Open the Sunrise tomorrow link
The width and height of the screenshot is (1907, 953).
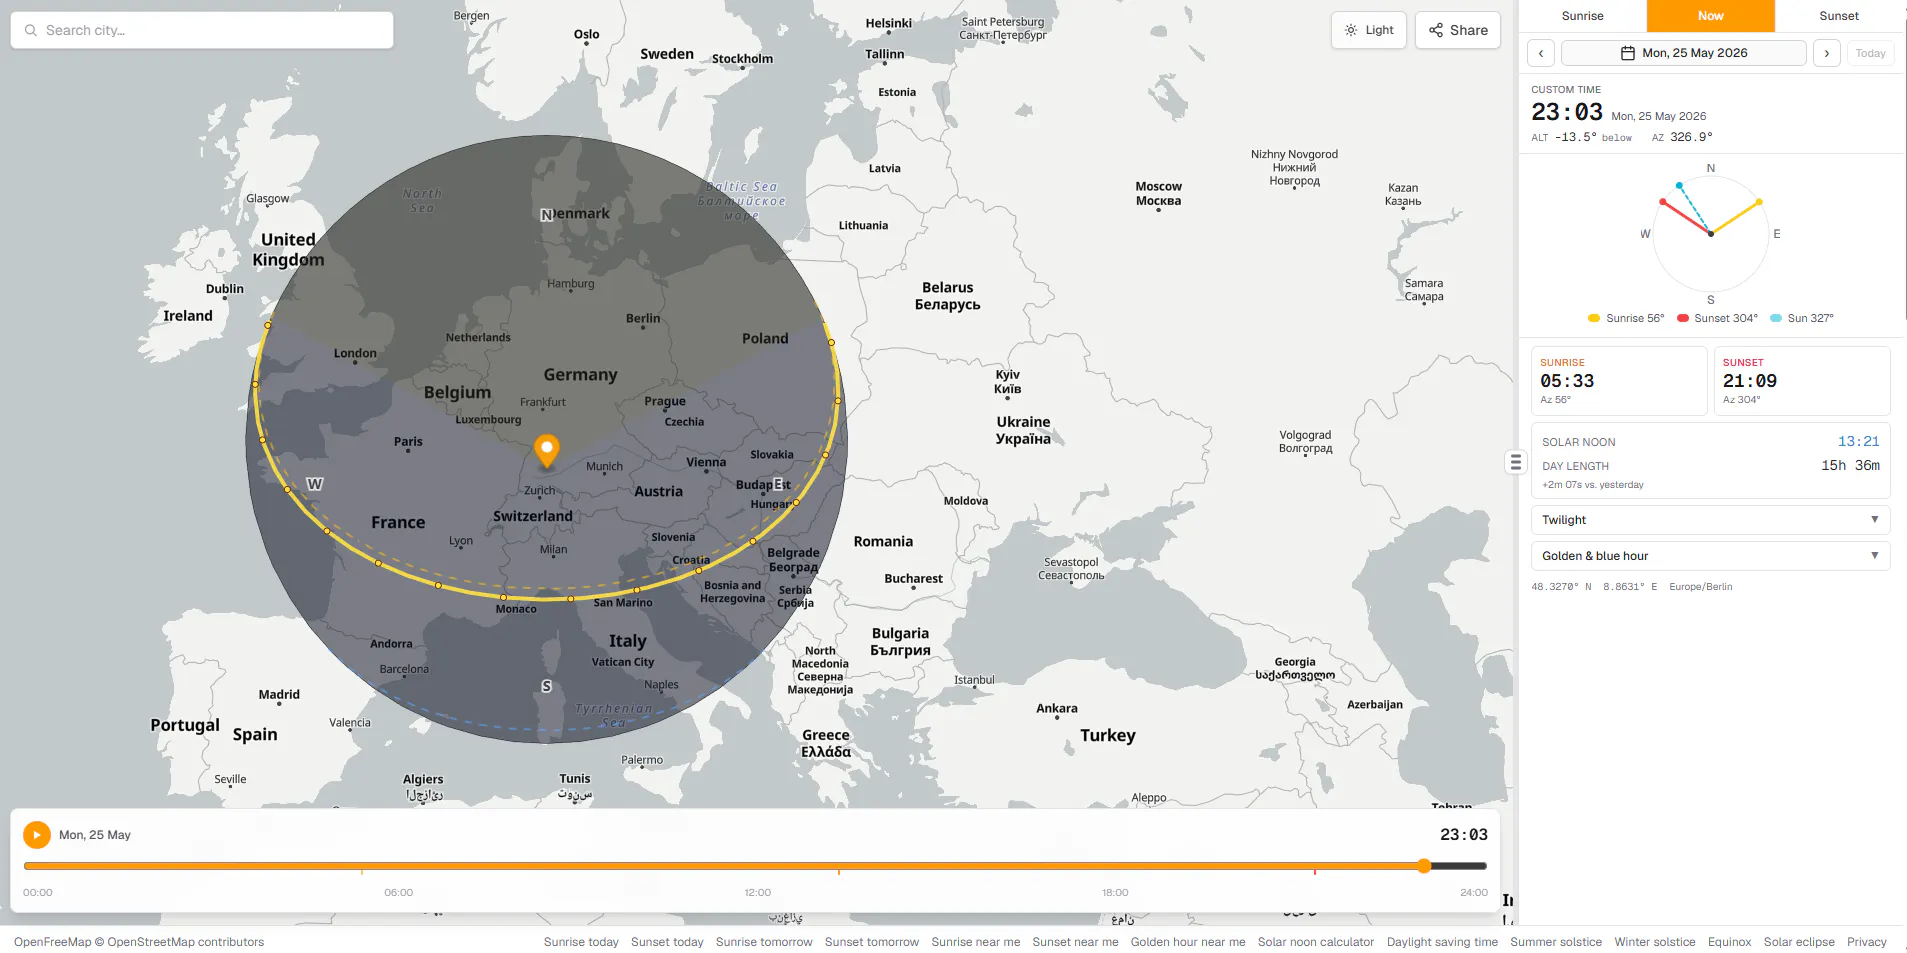(x=764, y=942)
